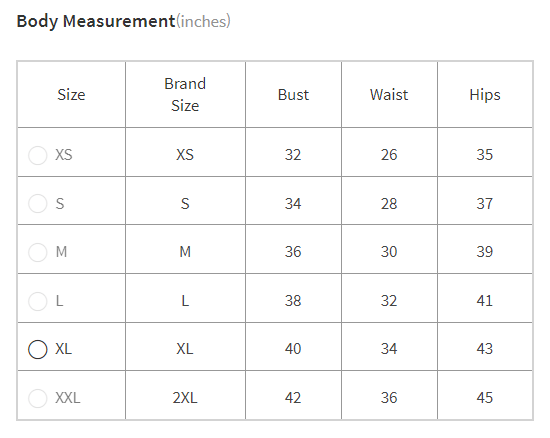This screenshot has width=550, height=438.
Task: Click the XL row bust value 40
Action: pos(293,349)
